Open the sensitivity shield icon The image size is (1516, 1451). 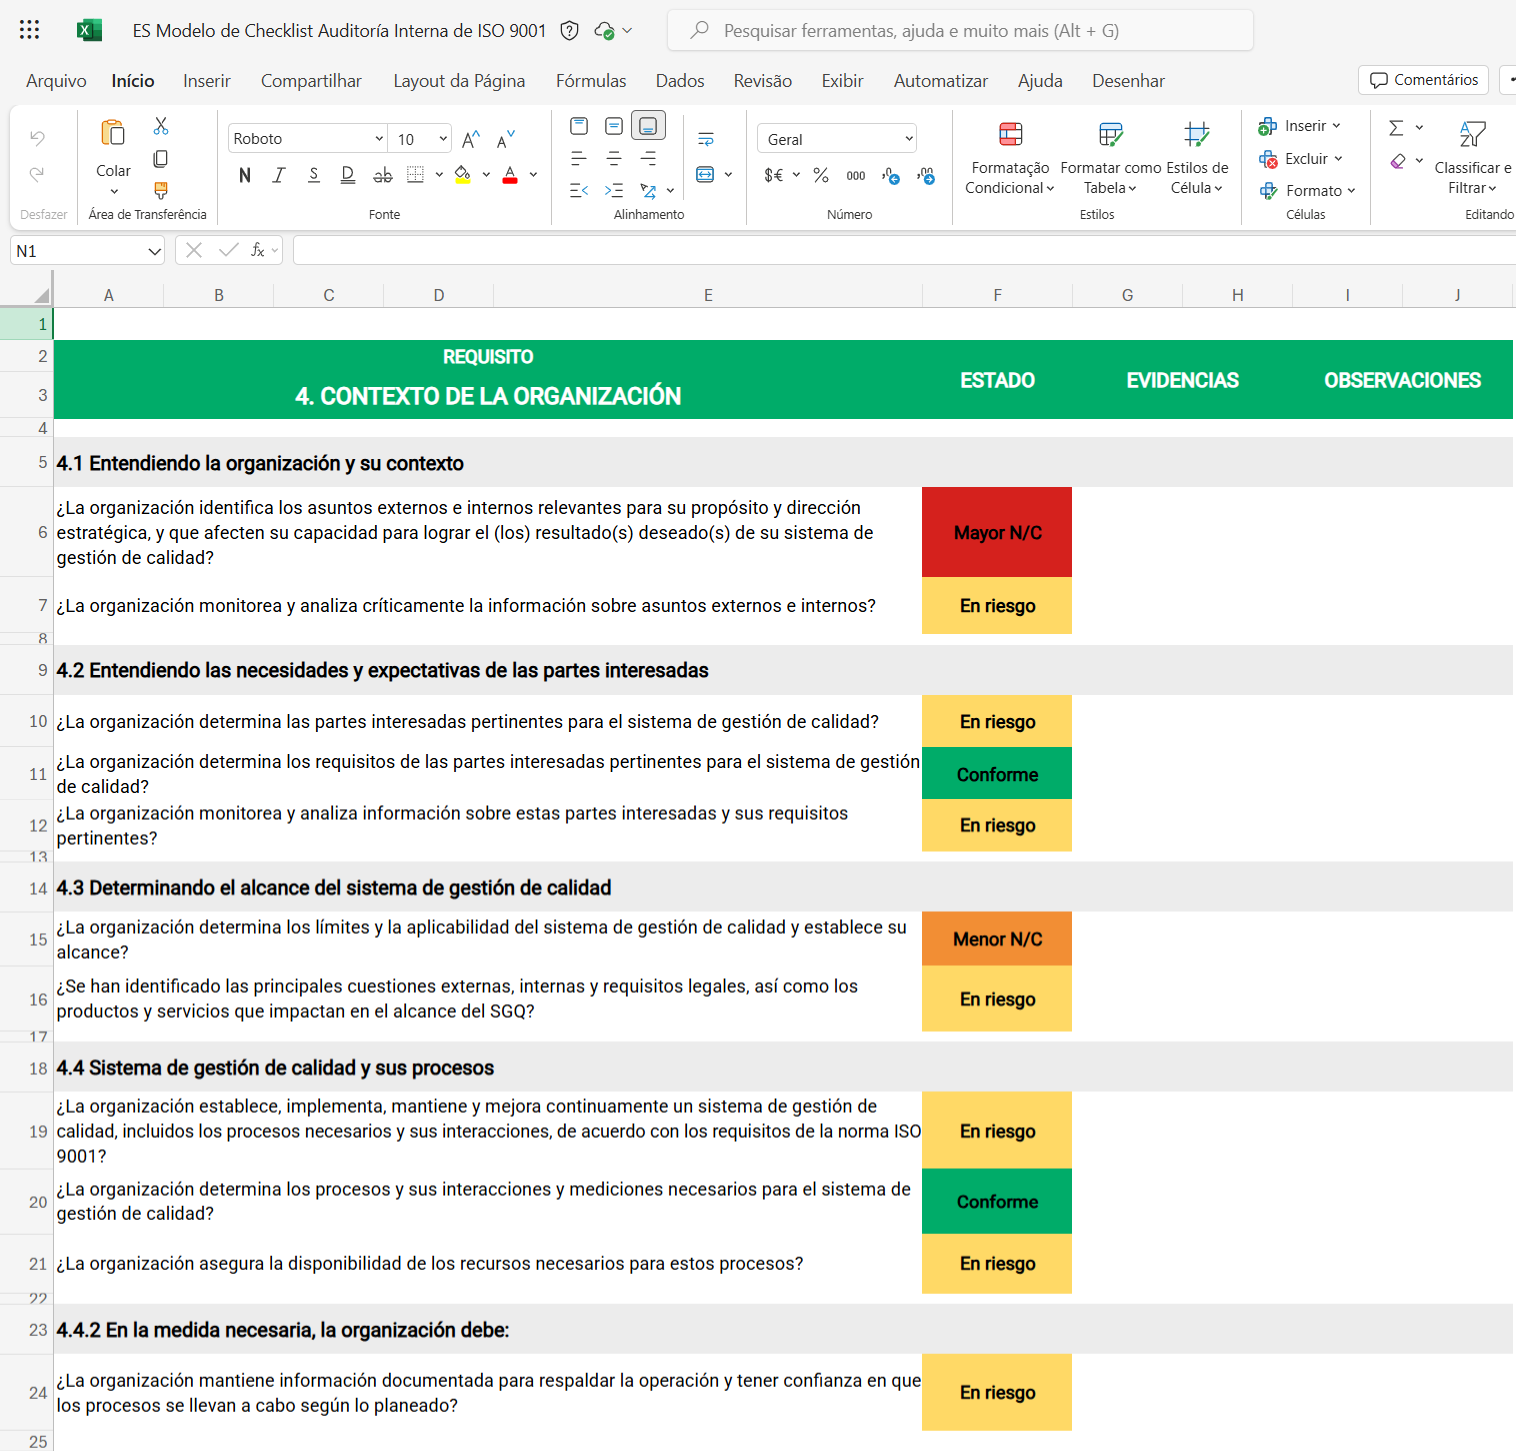(570, 31)
